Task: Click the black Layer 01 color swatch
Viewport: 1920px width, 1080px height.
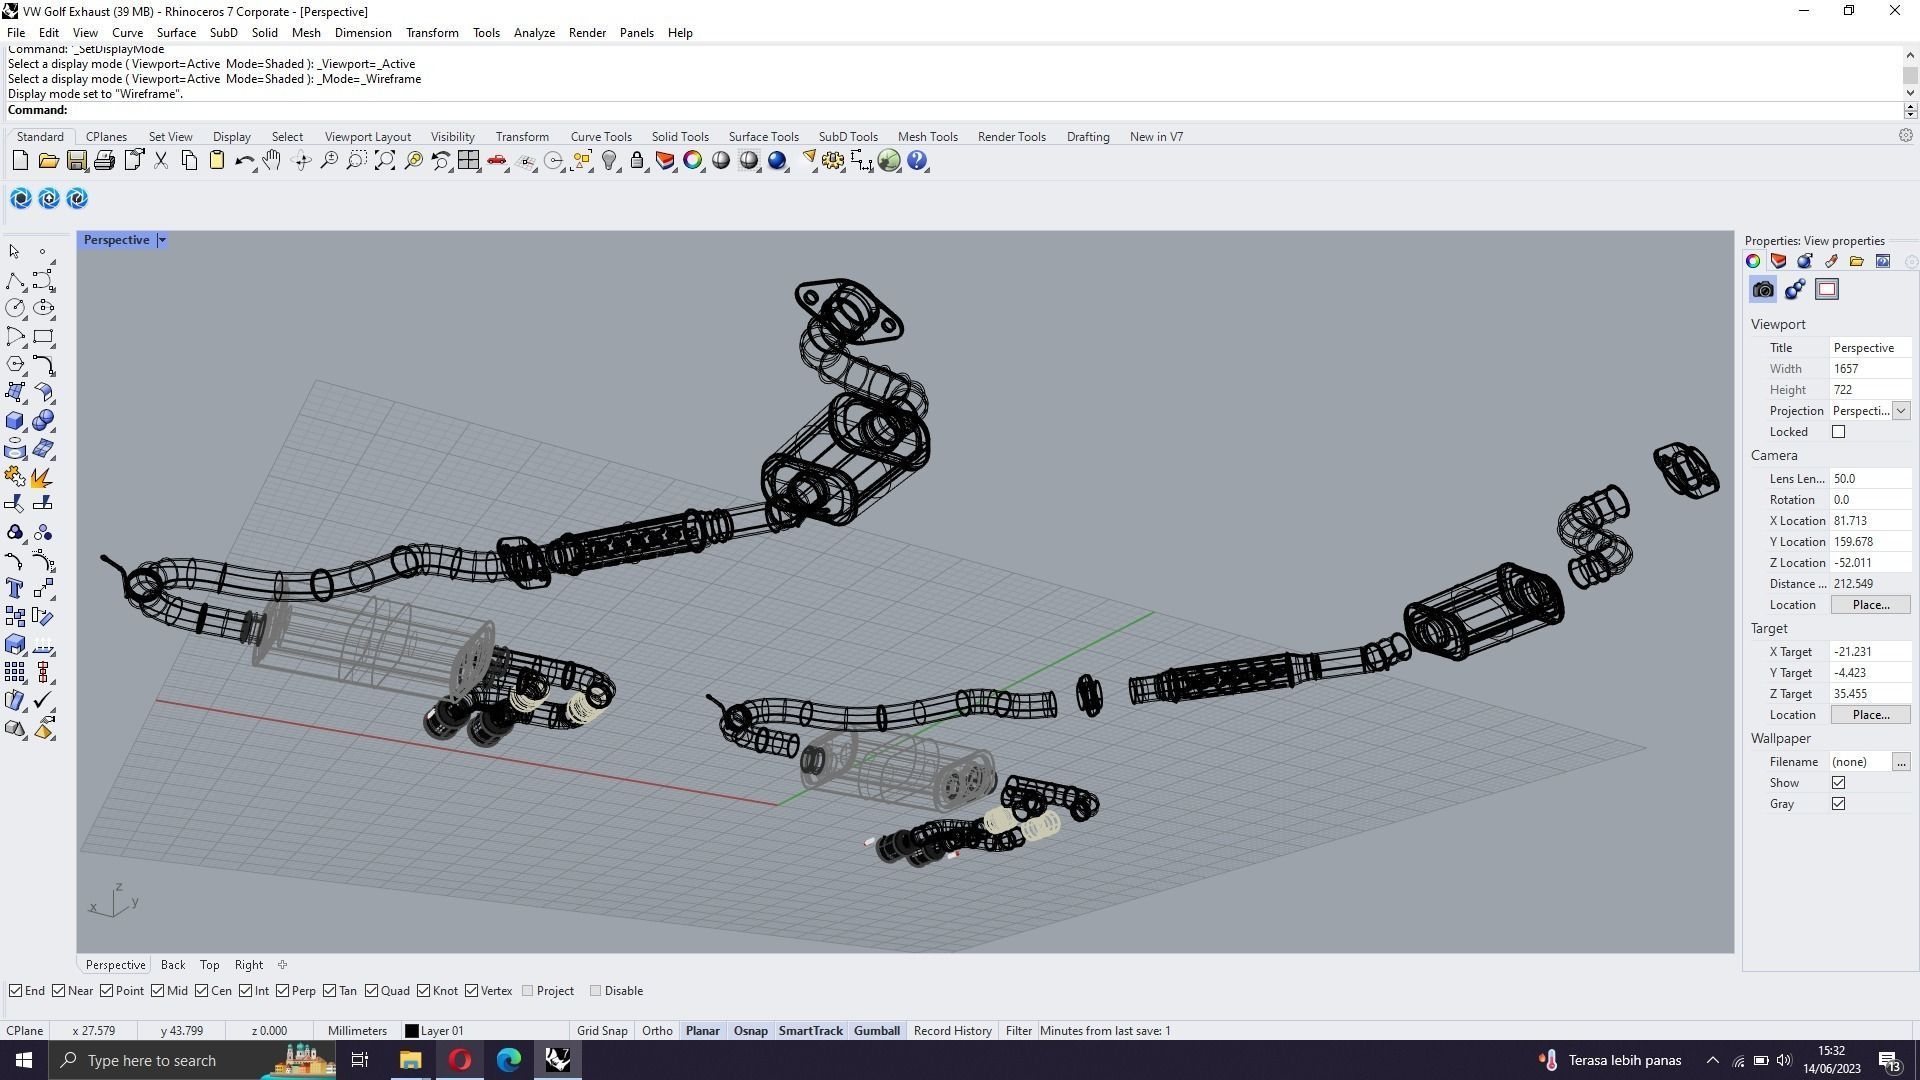Action: (411, 1031)
